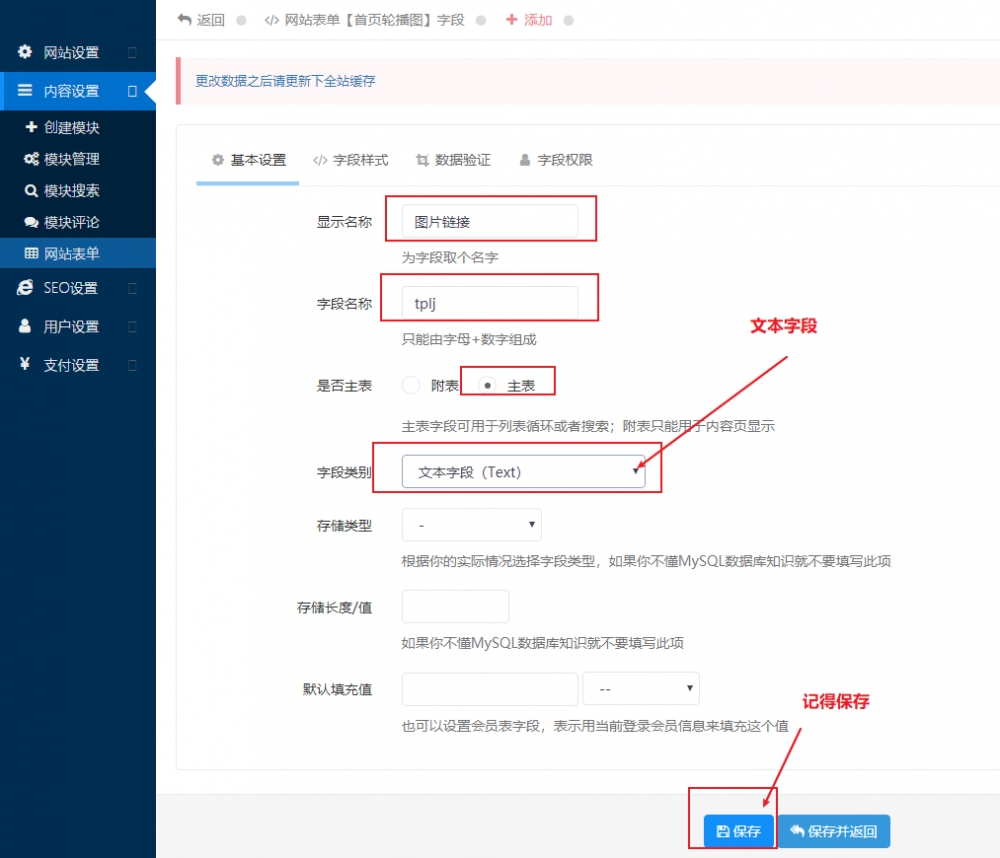
Task: Click the code icon before 网站表单 breadcrumb
Action: point(272,20)
